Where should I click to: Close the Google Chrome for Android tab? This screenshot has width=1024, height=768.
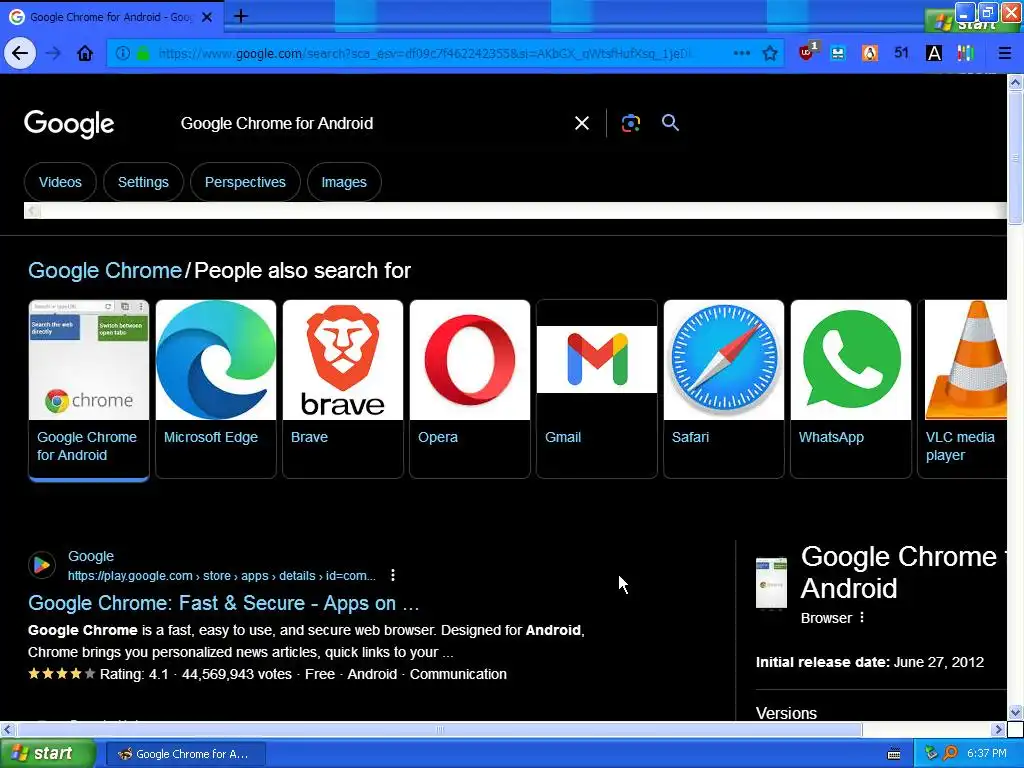[207, 17]
